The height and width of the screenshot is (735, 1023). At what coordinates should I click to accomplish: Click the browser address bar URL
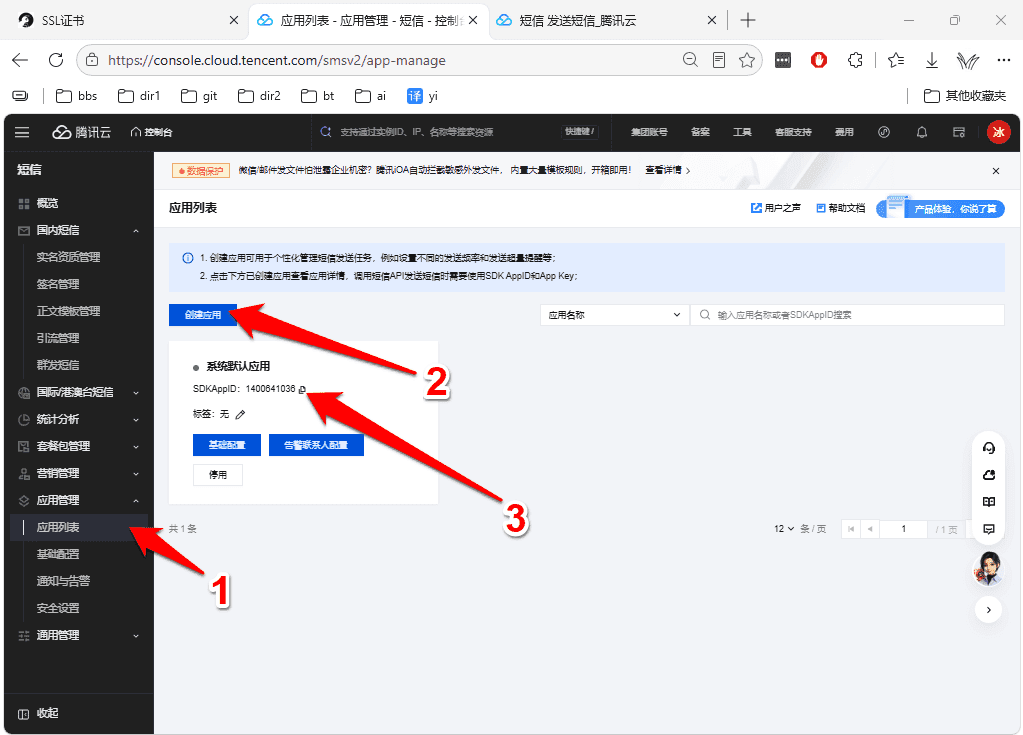point(277,61)
